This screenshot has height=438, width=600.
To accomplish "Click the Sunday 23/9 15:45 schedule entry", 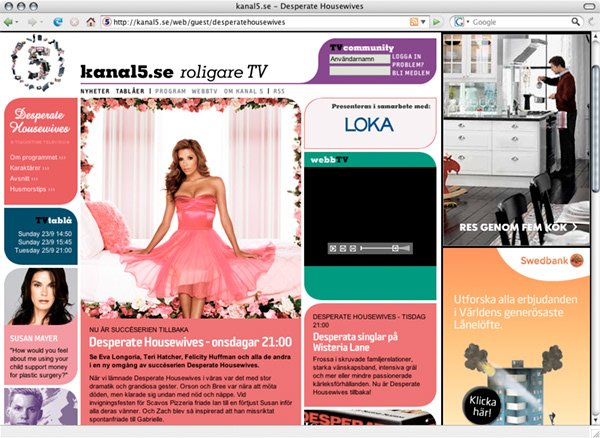I will [x=45, y=242].
